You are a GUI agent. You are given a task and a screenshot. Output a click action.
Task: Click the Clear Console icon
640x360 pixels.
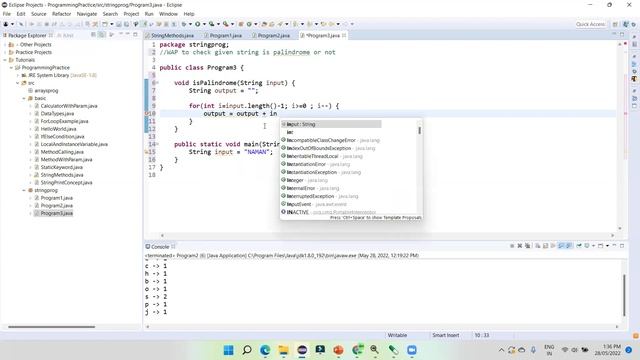(x=538, y=246)
